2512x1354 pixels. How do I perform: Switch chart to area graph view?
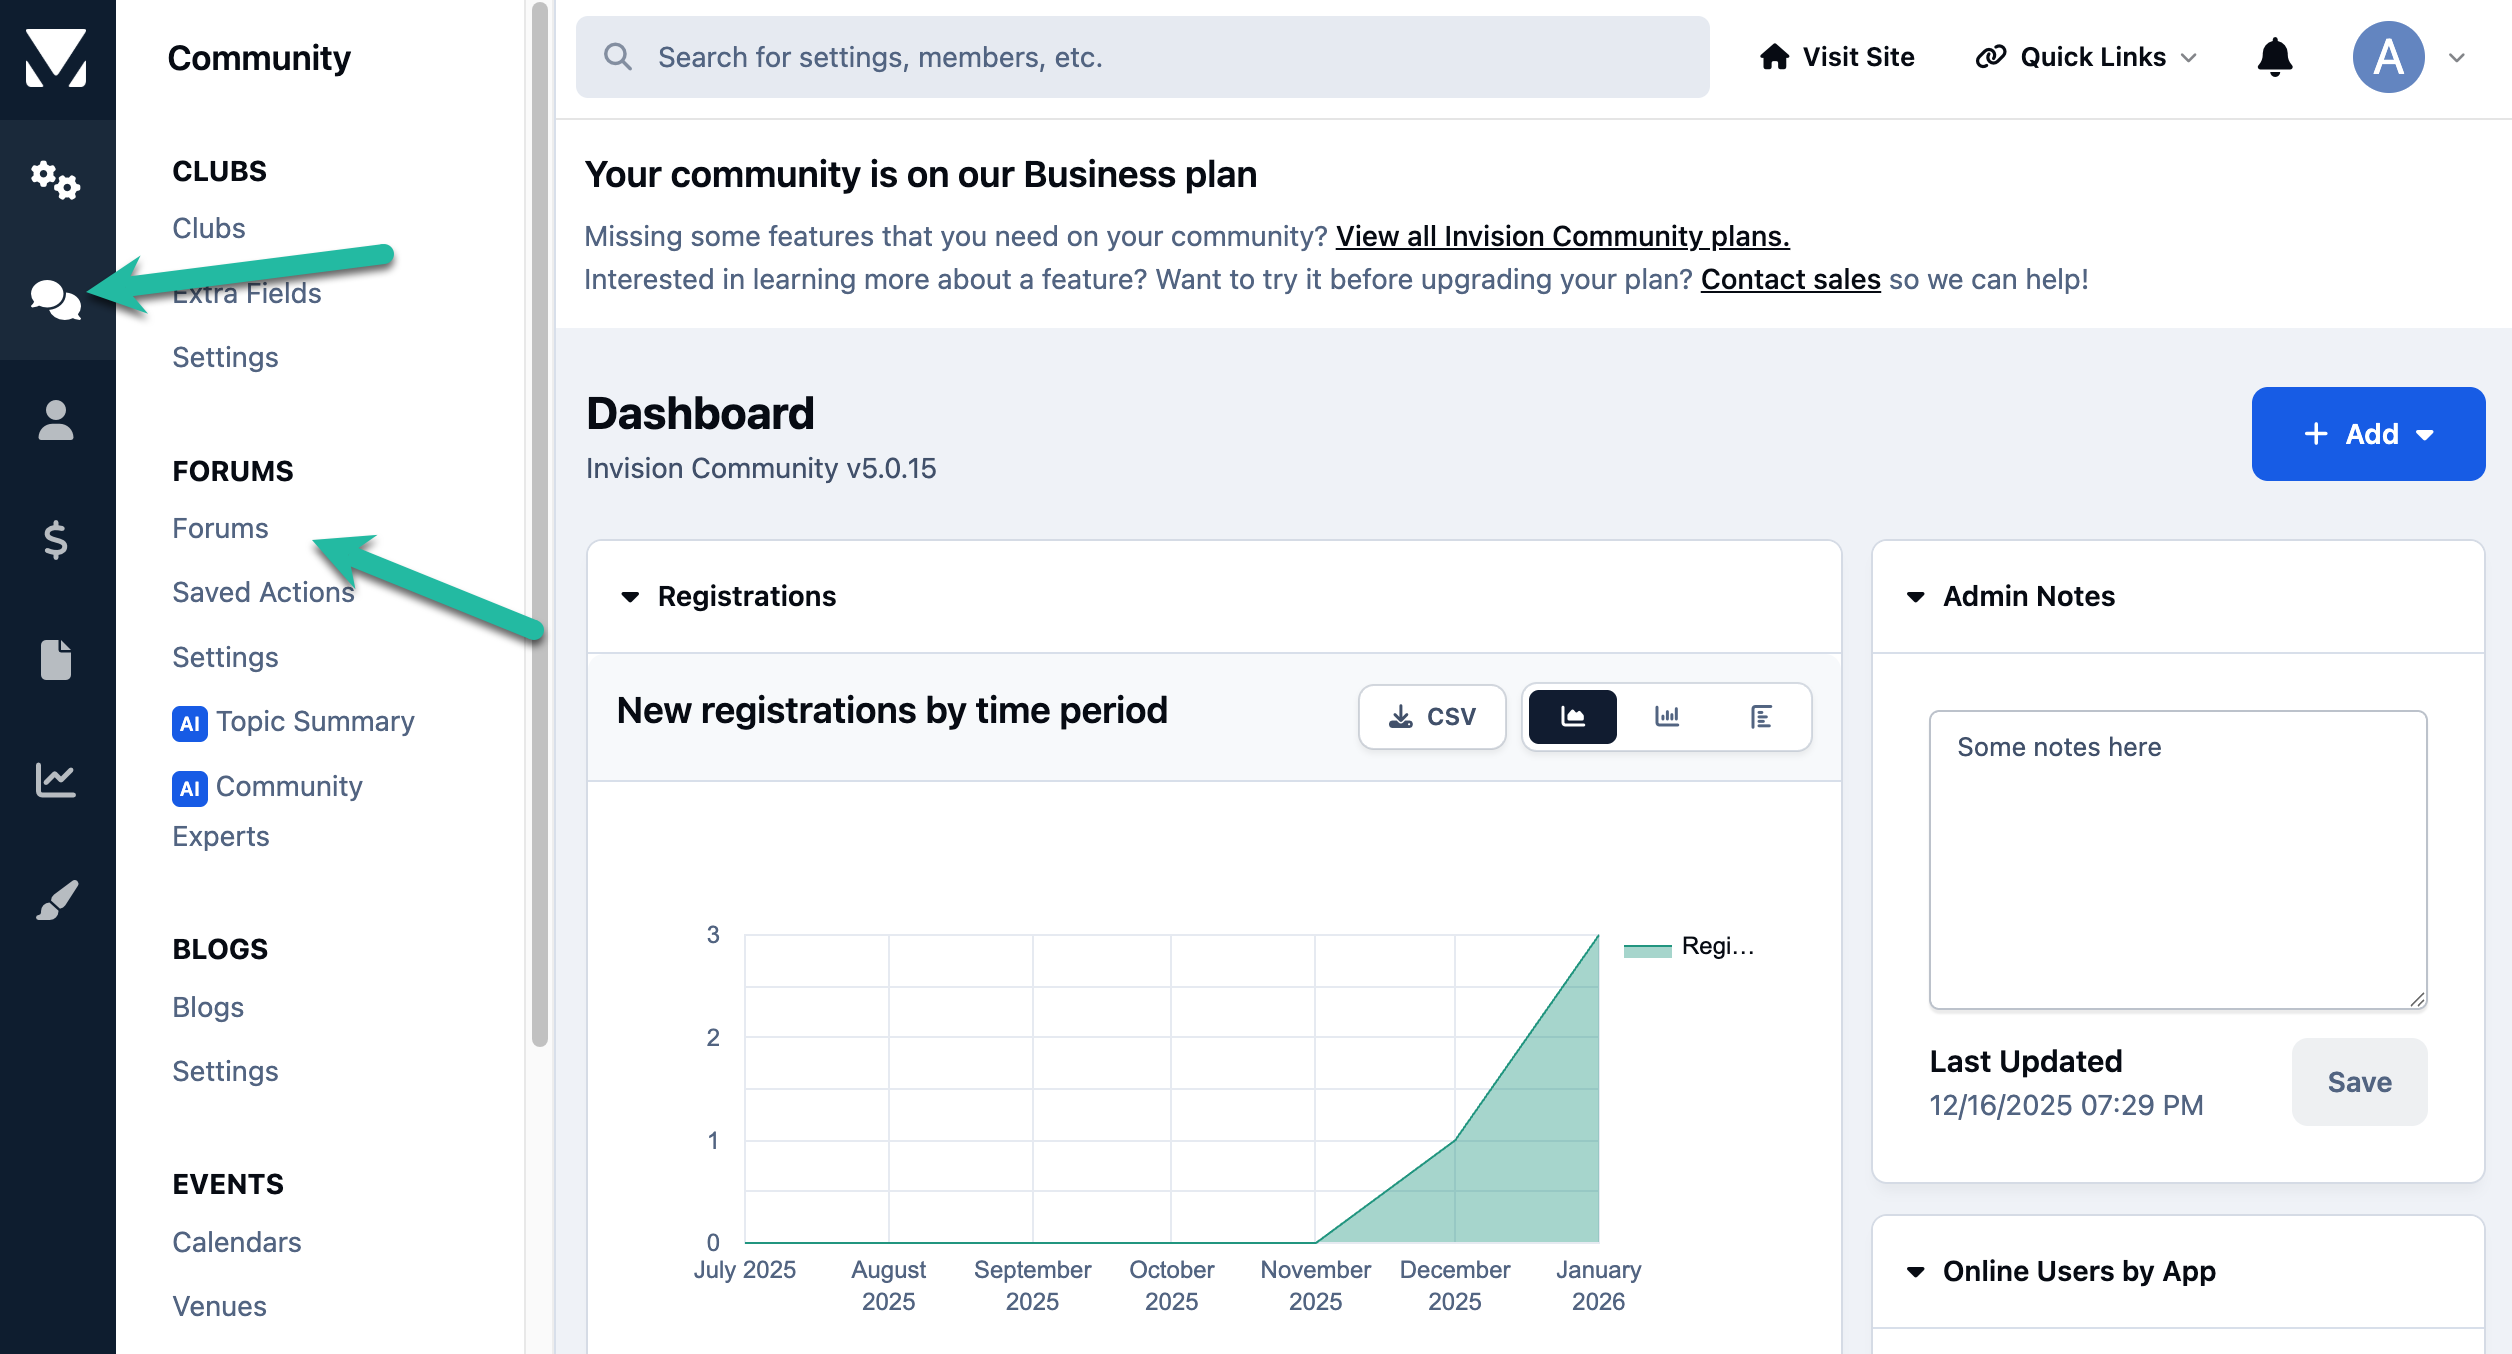(1573, 717)
